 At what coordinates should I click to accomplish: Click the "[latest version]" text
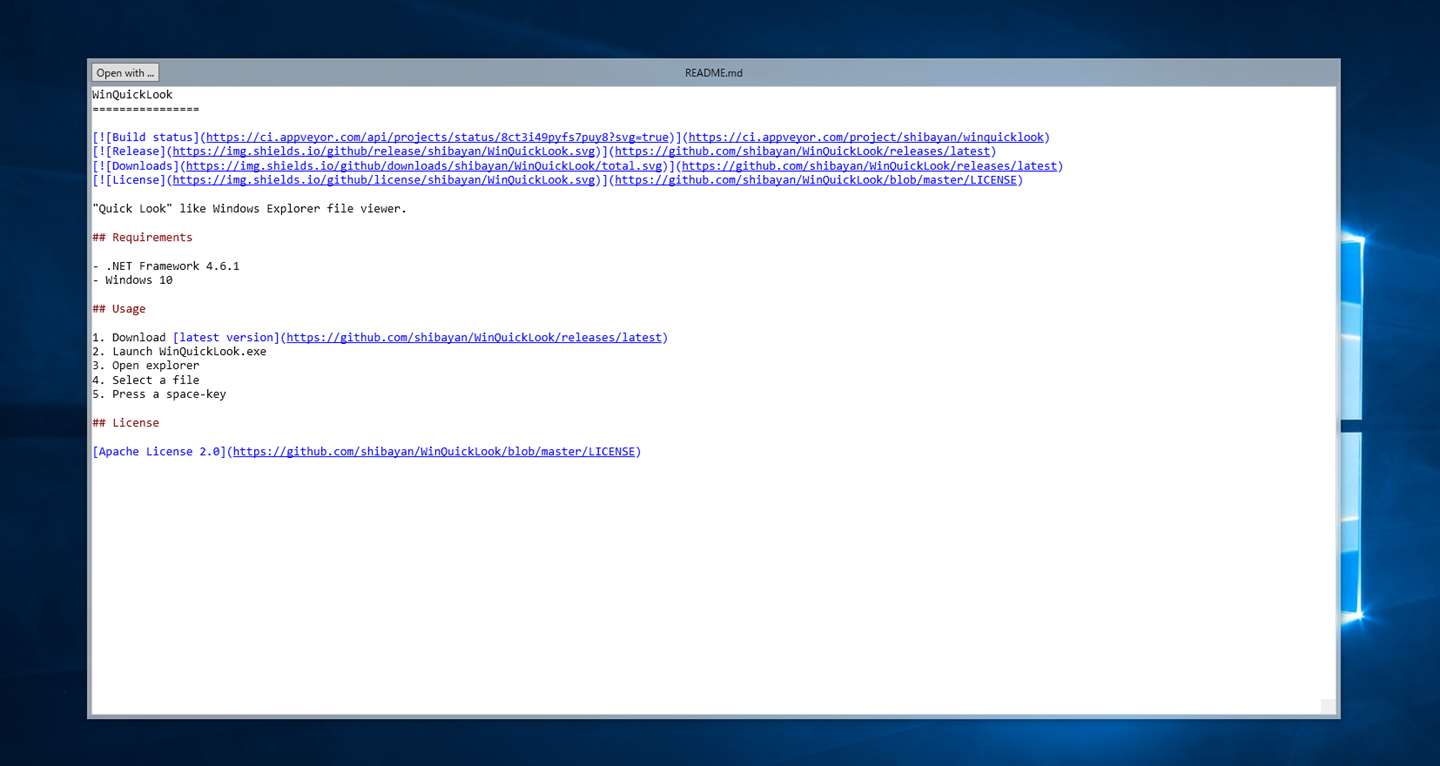coord(226,338)
